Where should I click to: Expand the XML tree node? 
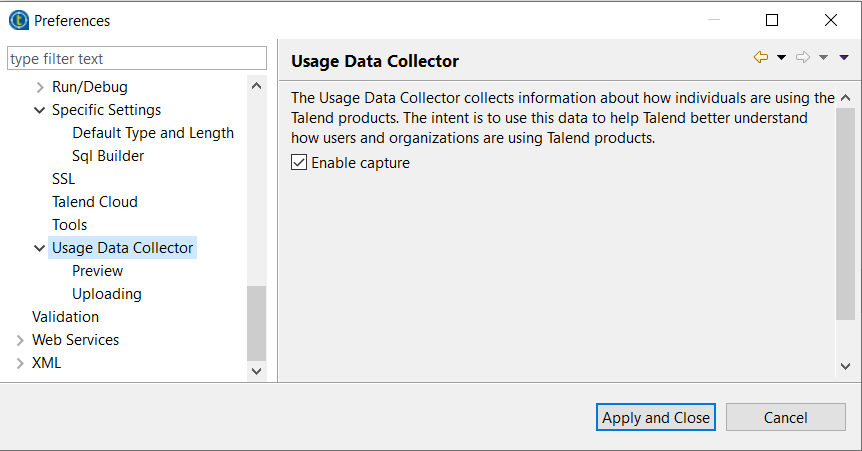coord(20,363)
